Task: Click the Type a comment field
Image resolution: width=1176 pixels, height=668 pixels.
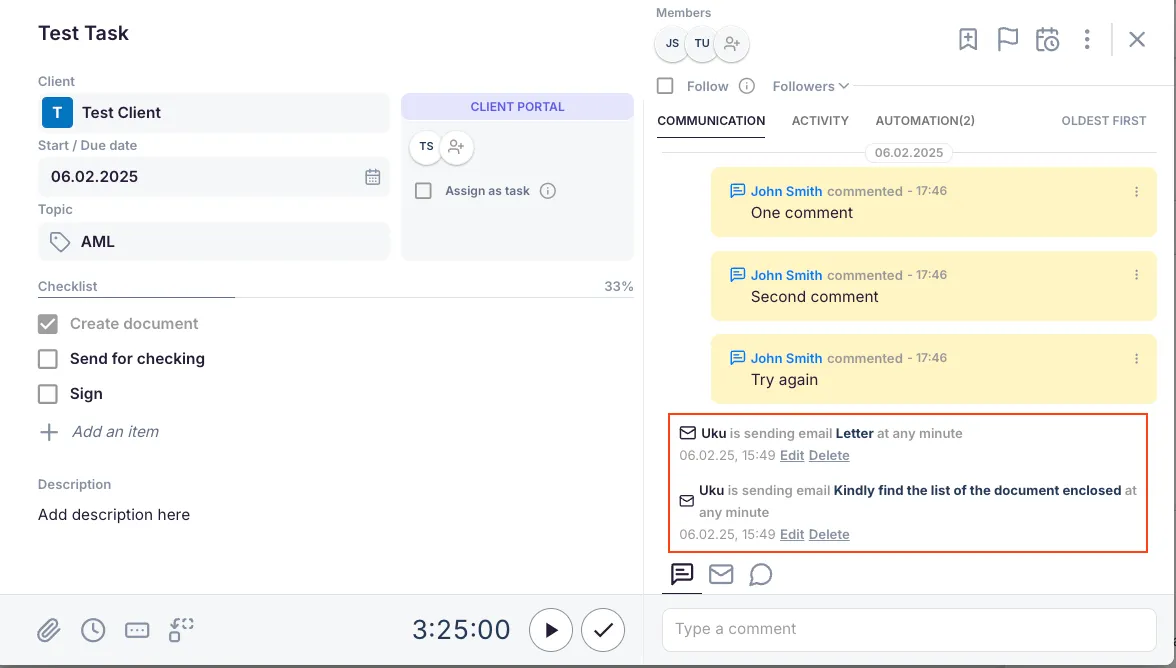Action: click(908, 629)
